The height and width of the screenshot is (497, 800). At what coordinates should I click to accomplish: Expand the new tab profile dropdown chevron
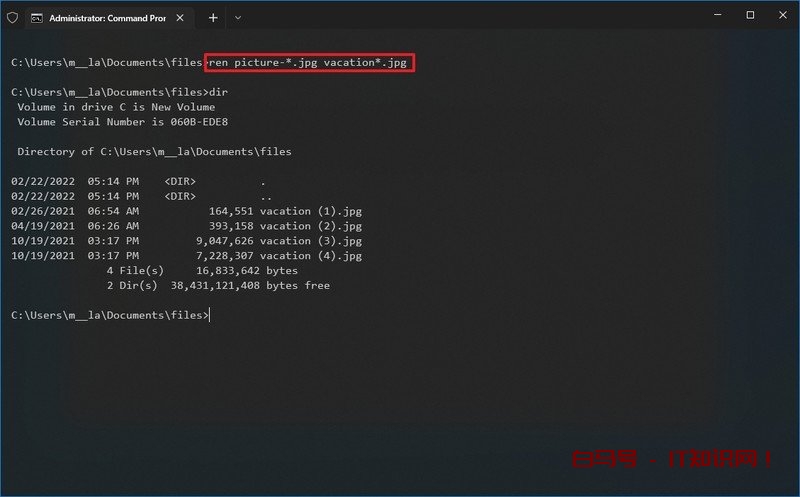point(238,17)
